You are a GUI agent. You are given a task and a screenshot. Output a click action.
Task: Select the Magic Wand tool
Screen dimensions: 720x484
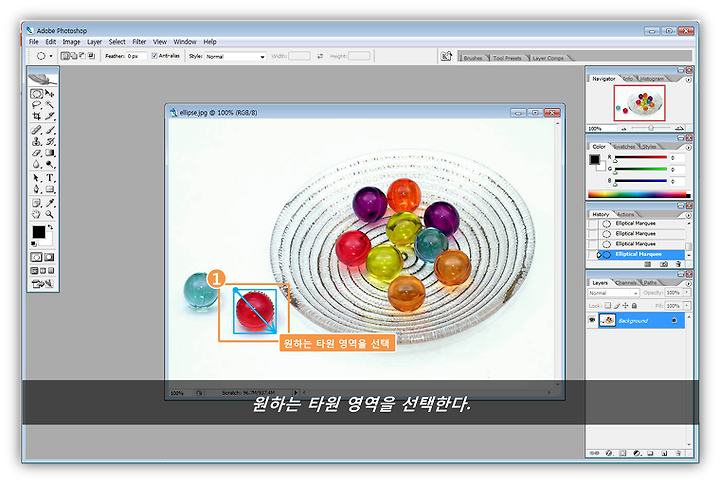pyautogui.click(x=50, y=105)
